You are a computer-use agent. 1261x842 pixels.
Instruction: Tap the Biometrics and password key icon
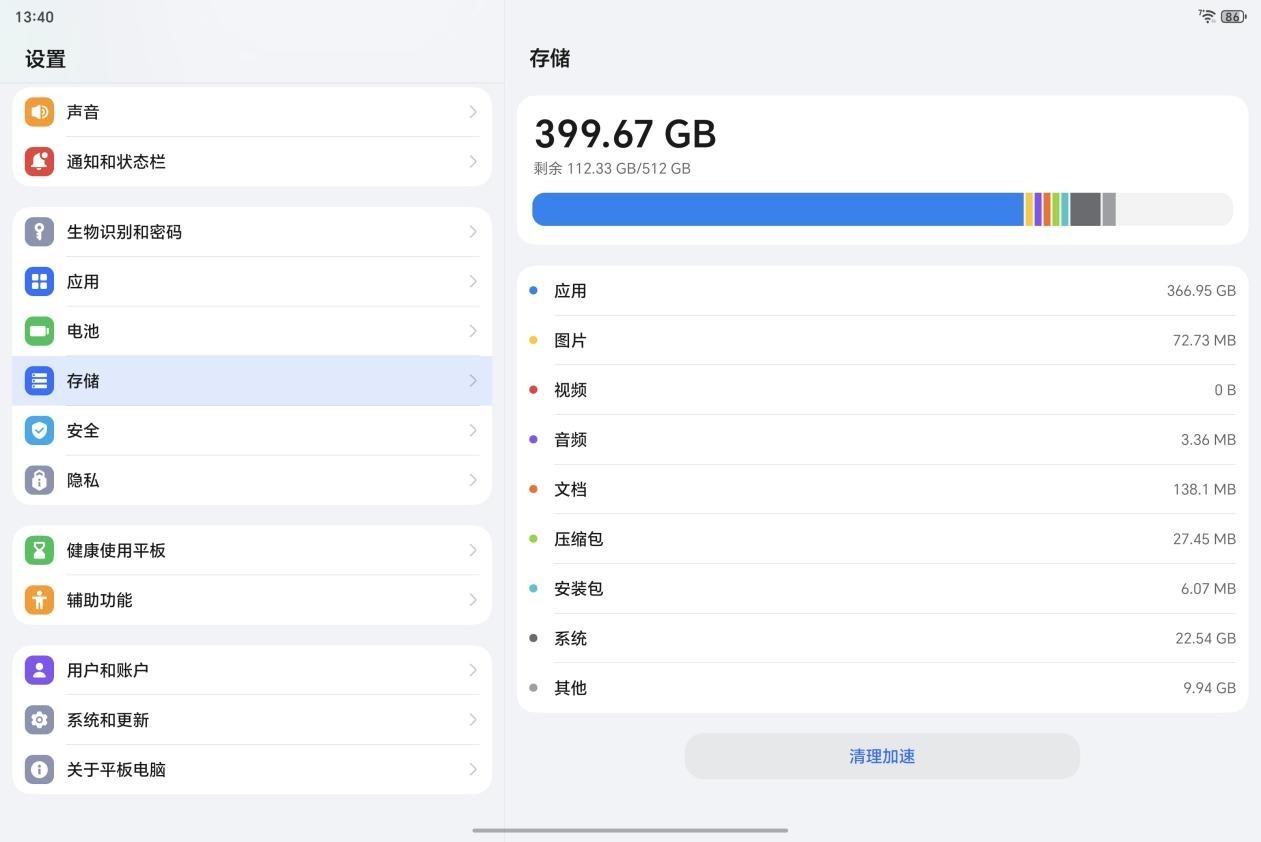(39, 232)
